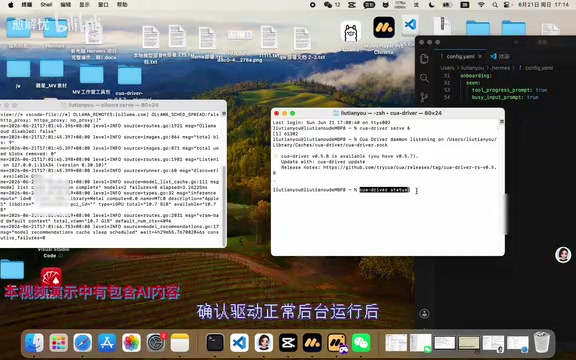The height and width of the screenshot is (360, 576).
Task: Open the 显示 menu
Action: point(84,4)
